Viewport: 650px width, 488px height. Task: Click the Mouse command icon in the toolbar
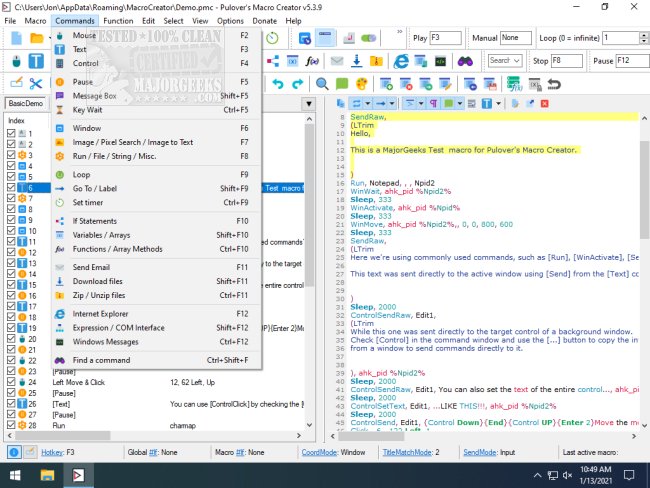pyautogui.click(x=16, y=61)
